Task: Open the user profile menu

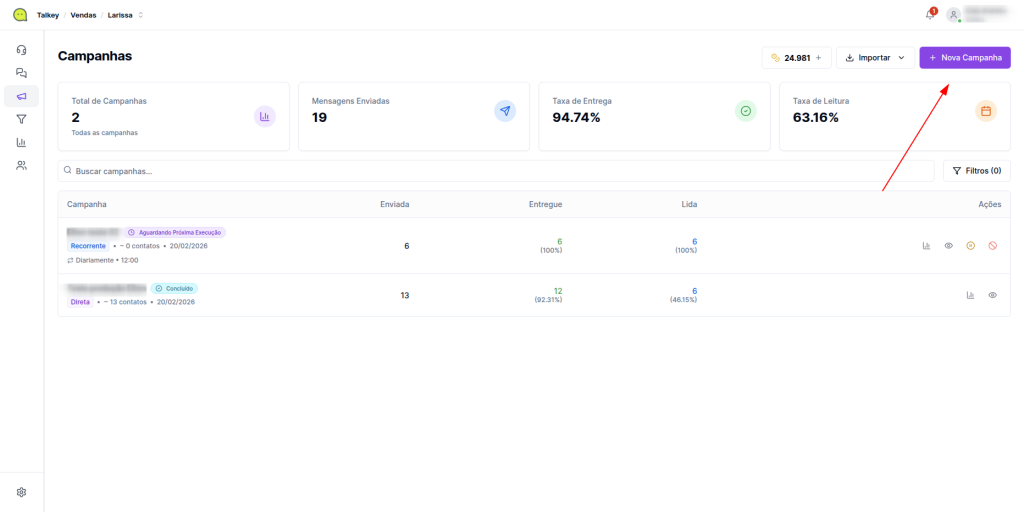Action: pyautogui.click(x=980, y=15)
